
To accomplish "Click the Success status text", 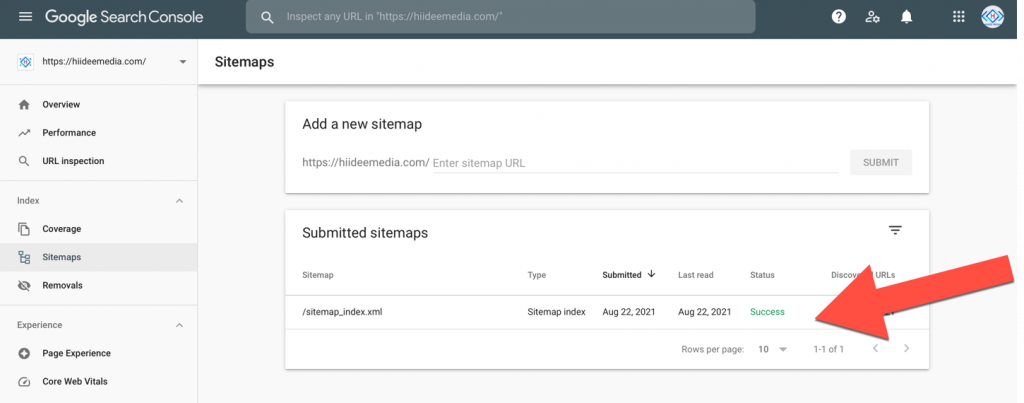I will click(x=767, y=312).
